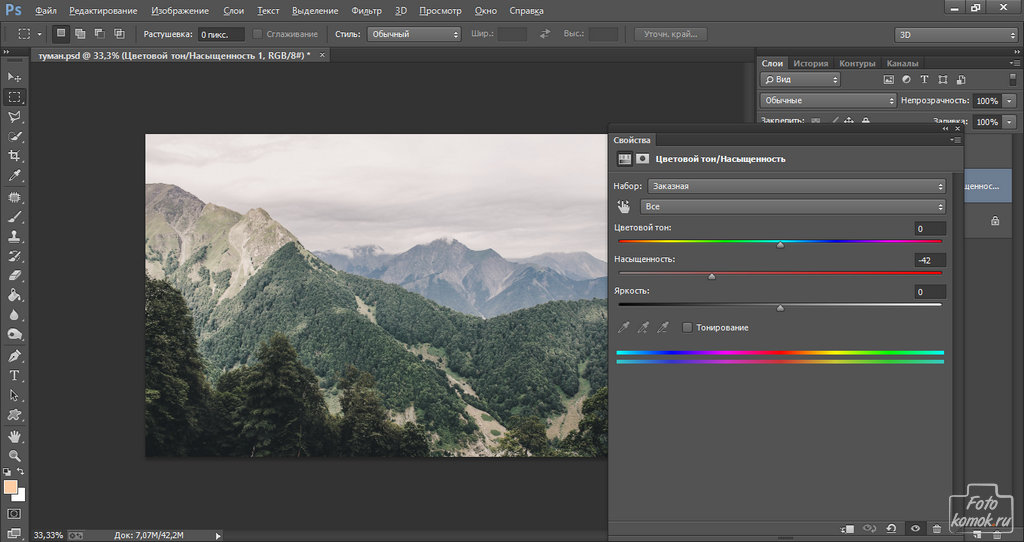Choose Intersect with selection mode
Viewport: 1024px width, 542px height.
point(119,34)
